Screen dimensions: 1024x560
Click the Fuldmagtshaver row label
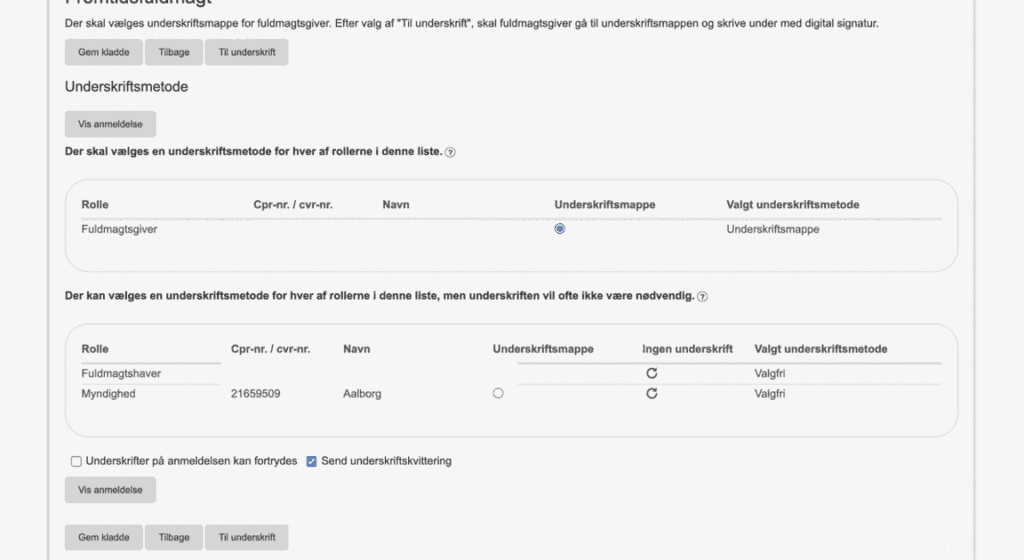click(121, 373)
